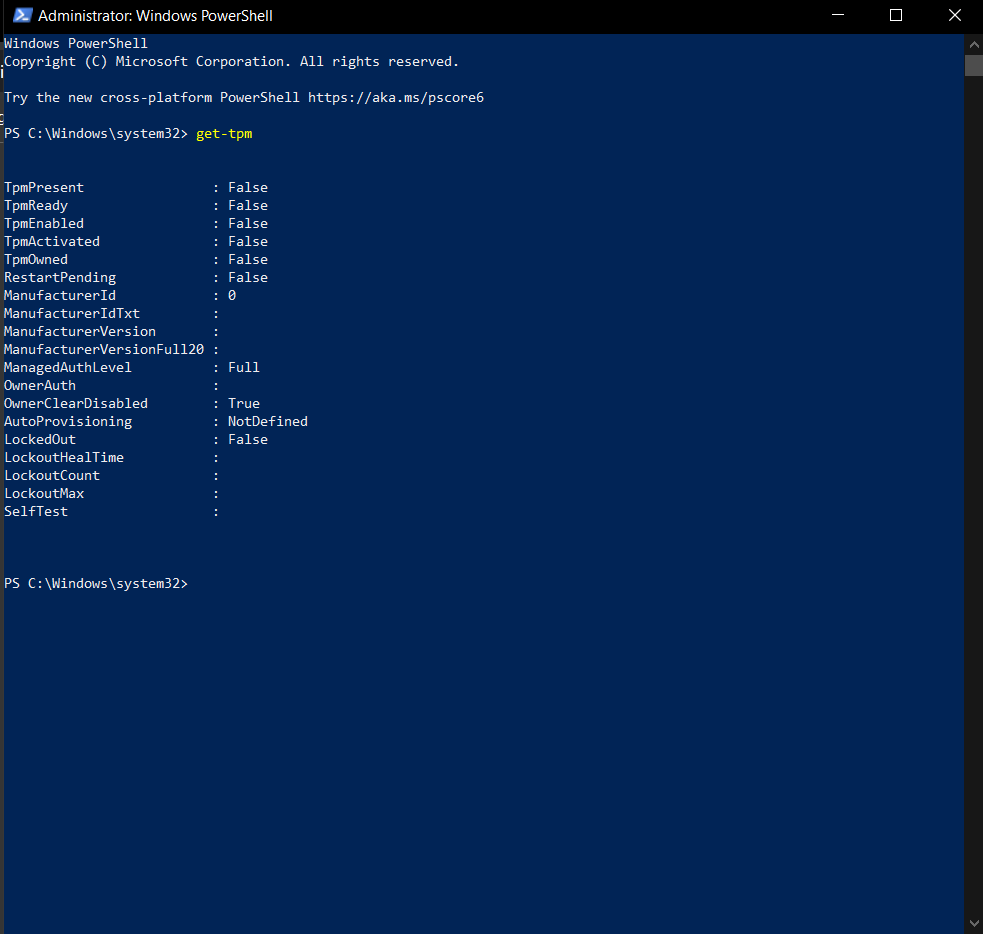Viewport: 983px width, 934px height.
Task: Click the 'OwnerAuth' property name
Action: pyautogui.click(x=40, y=386)
